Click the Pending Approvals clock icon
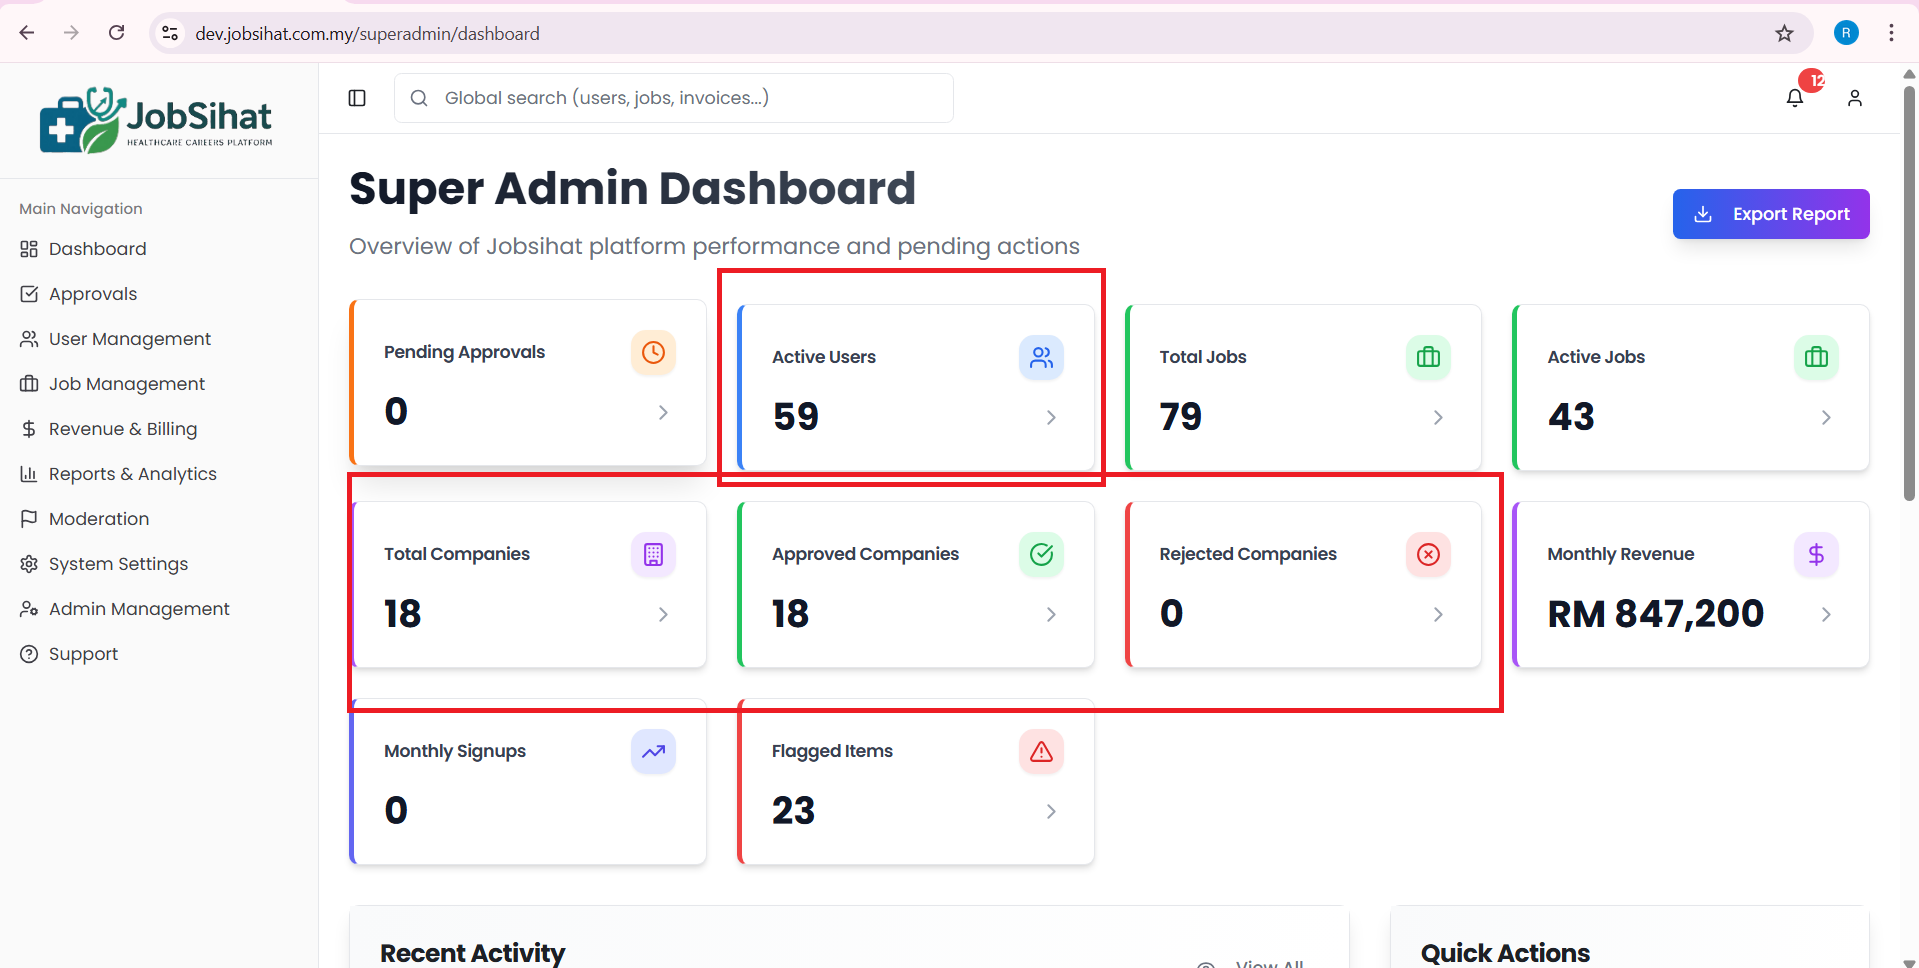The height and width of the screenshot is (968, 1919). 653,353
